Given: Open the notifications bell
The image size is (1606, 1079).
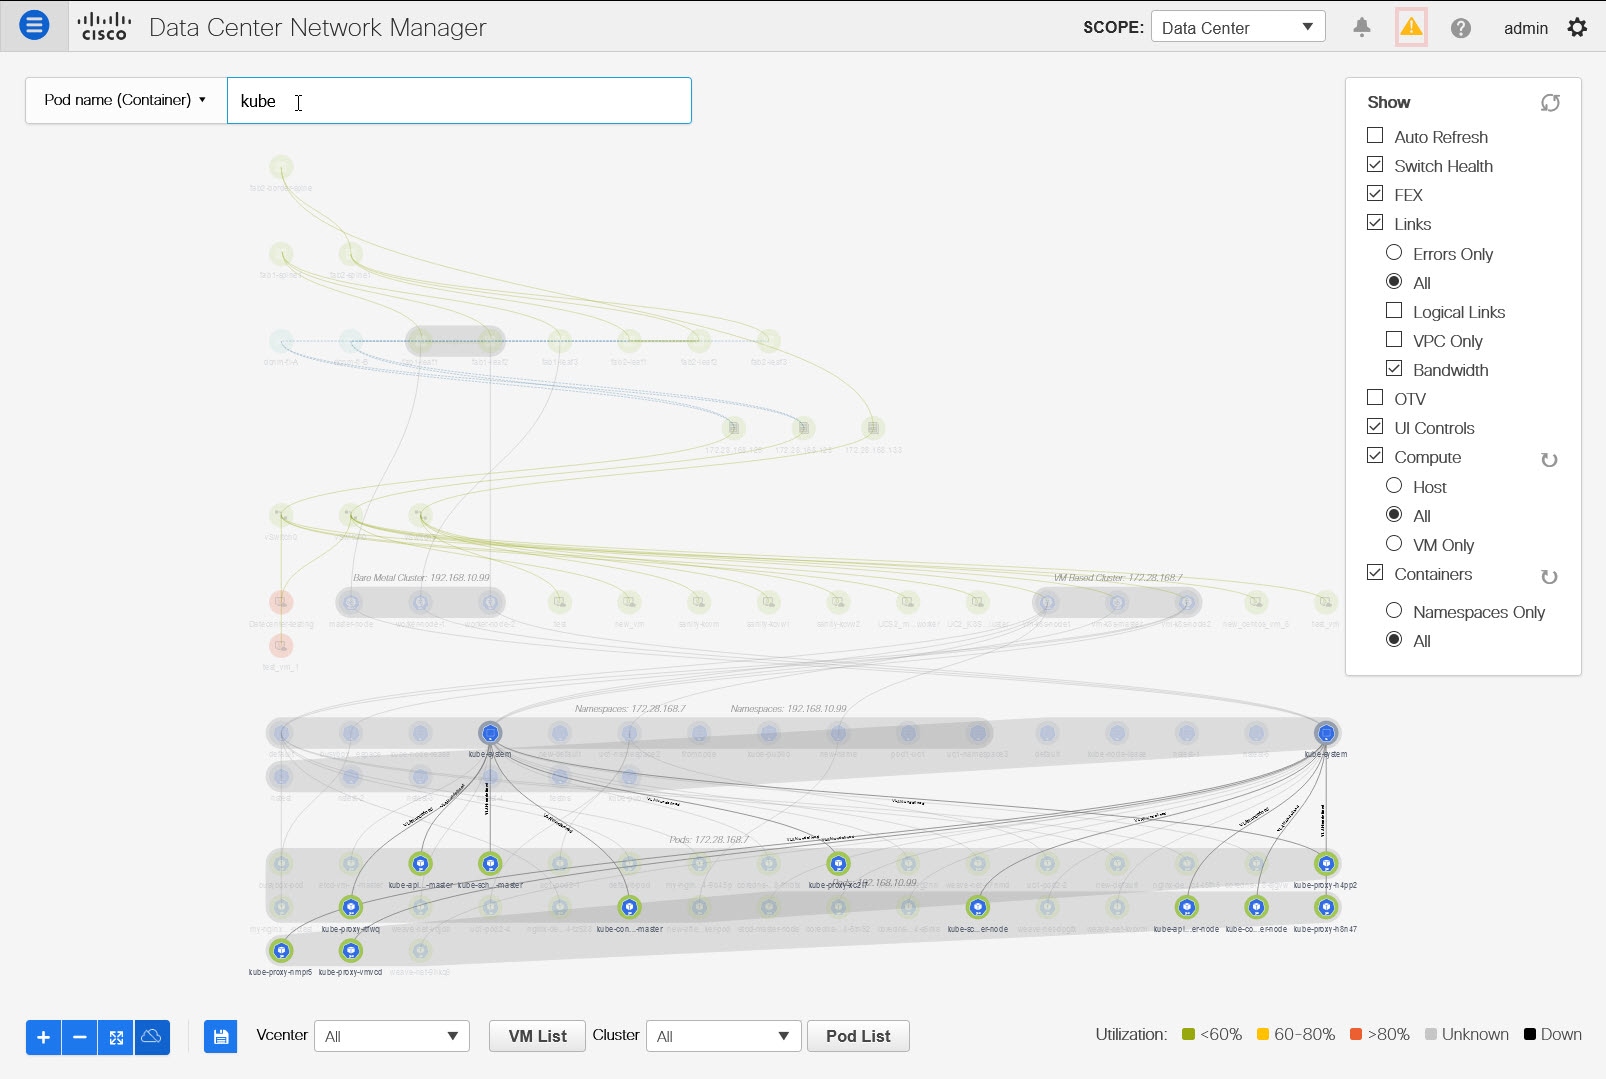Looking at the screenshot, I should point(1362,27).
